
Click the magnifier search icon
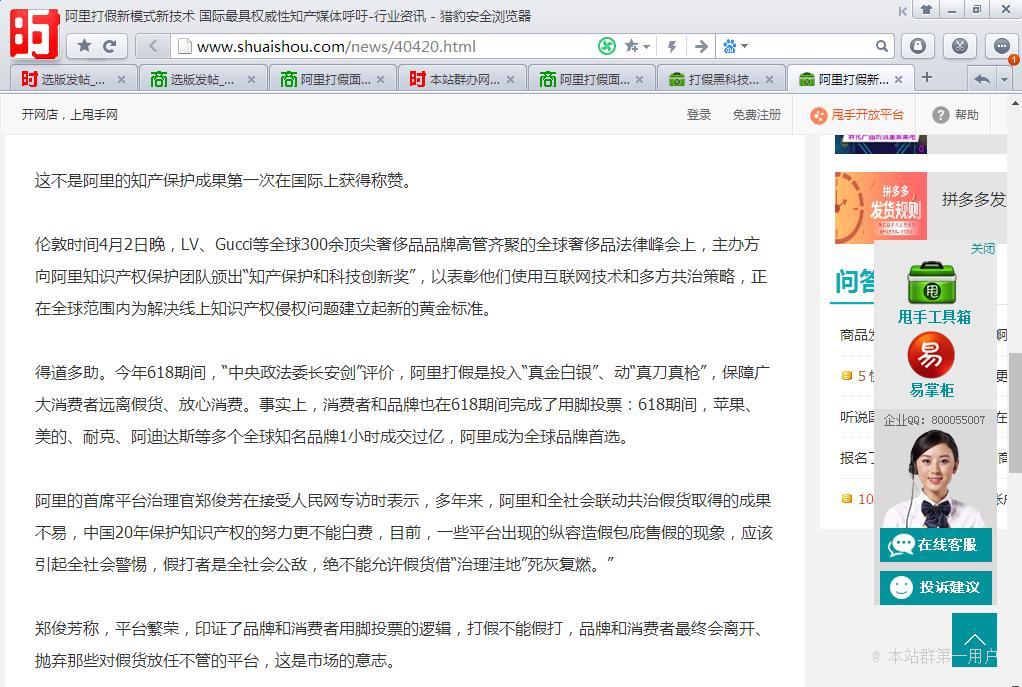(881, 46)
